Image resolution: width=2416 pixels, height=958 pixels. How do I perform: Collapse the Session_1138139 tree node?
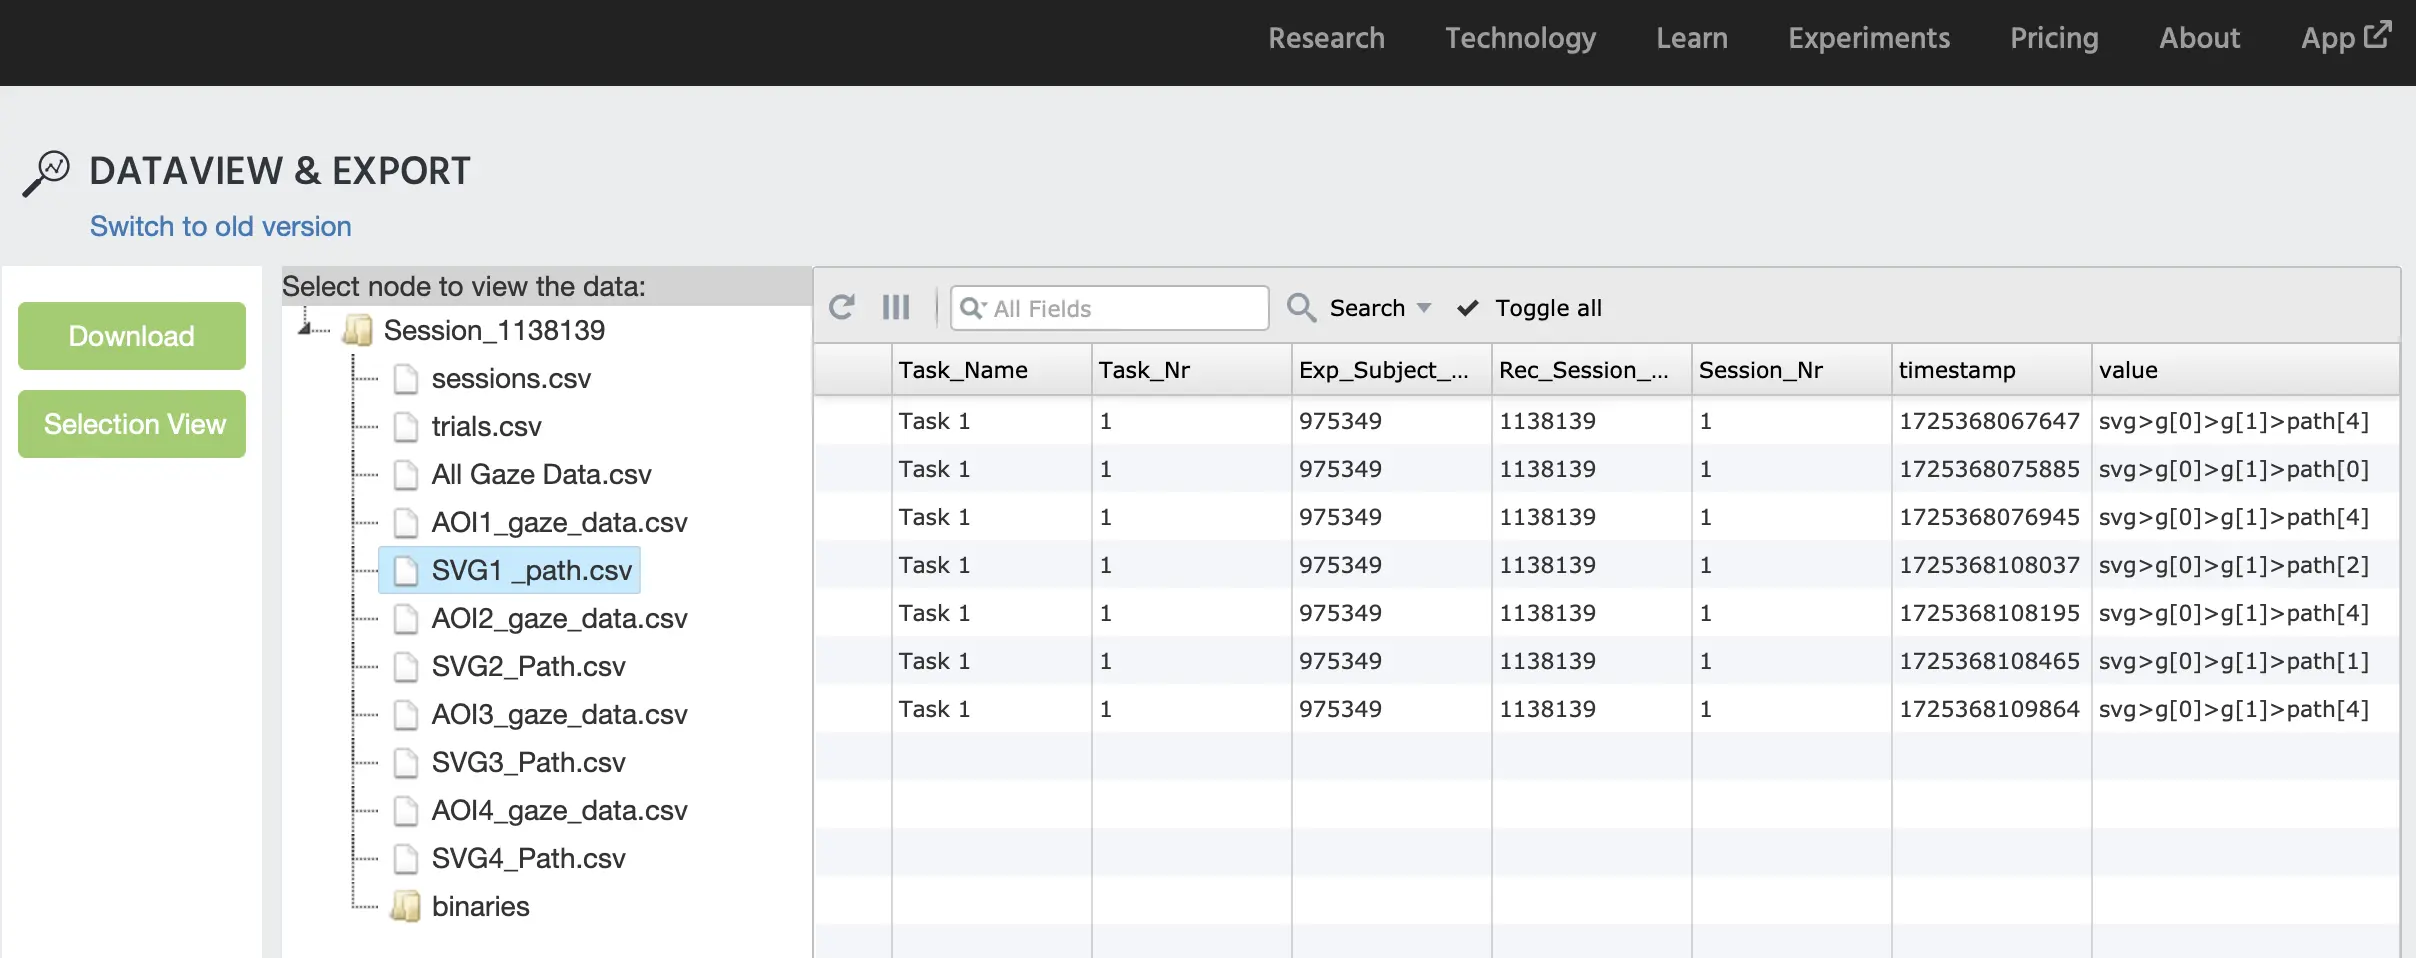click(304, 326)
